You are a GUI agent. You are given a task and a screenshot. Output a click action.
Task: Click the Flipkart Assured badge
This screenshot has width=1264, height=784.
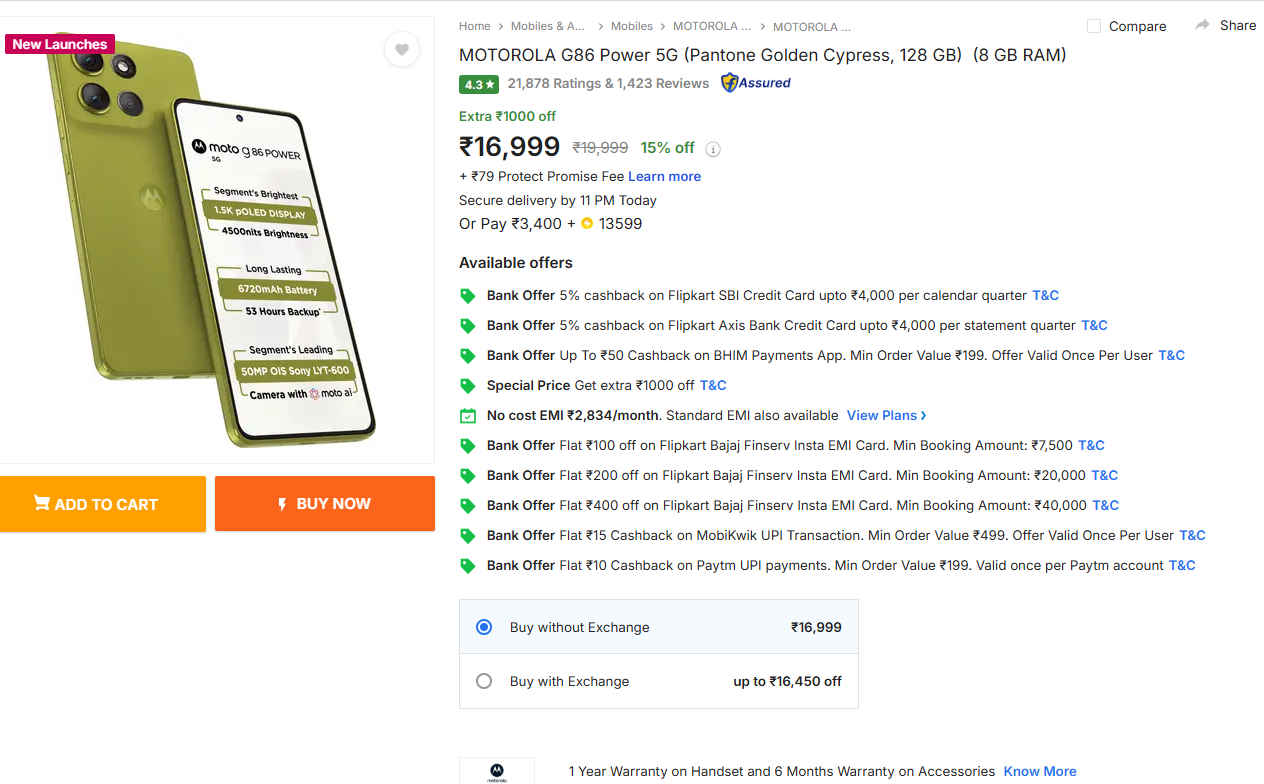click(x=756, y=83)
